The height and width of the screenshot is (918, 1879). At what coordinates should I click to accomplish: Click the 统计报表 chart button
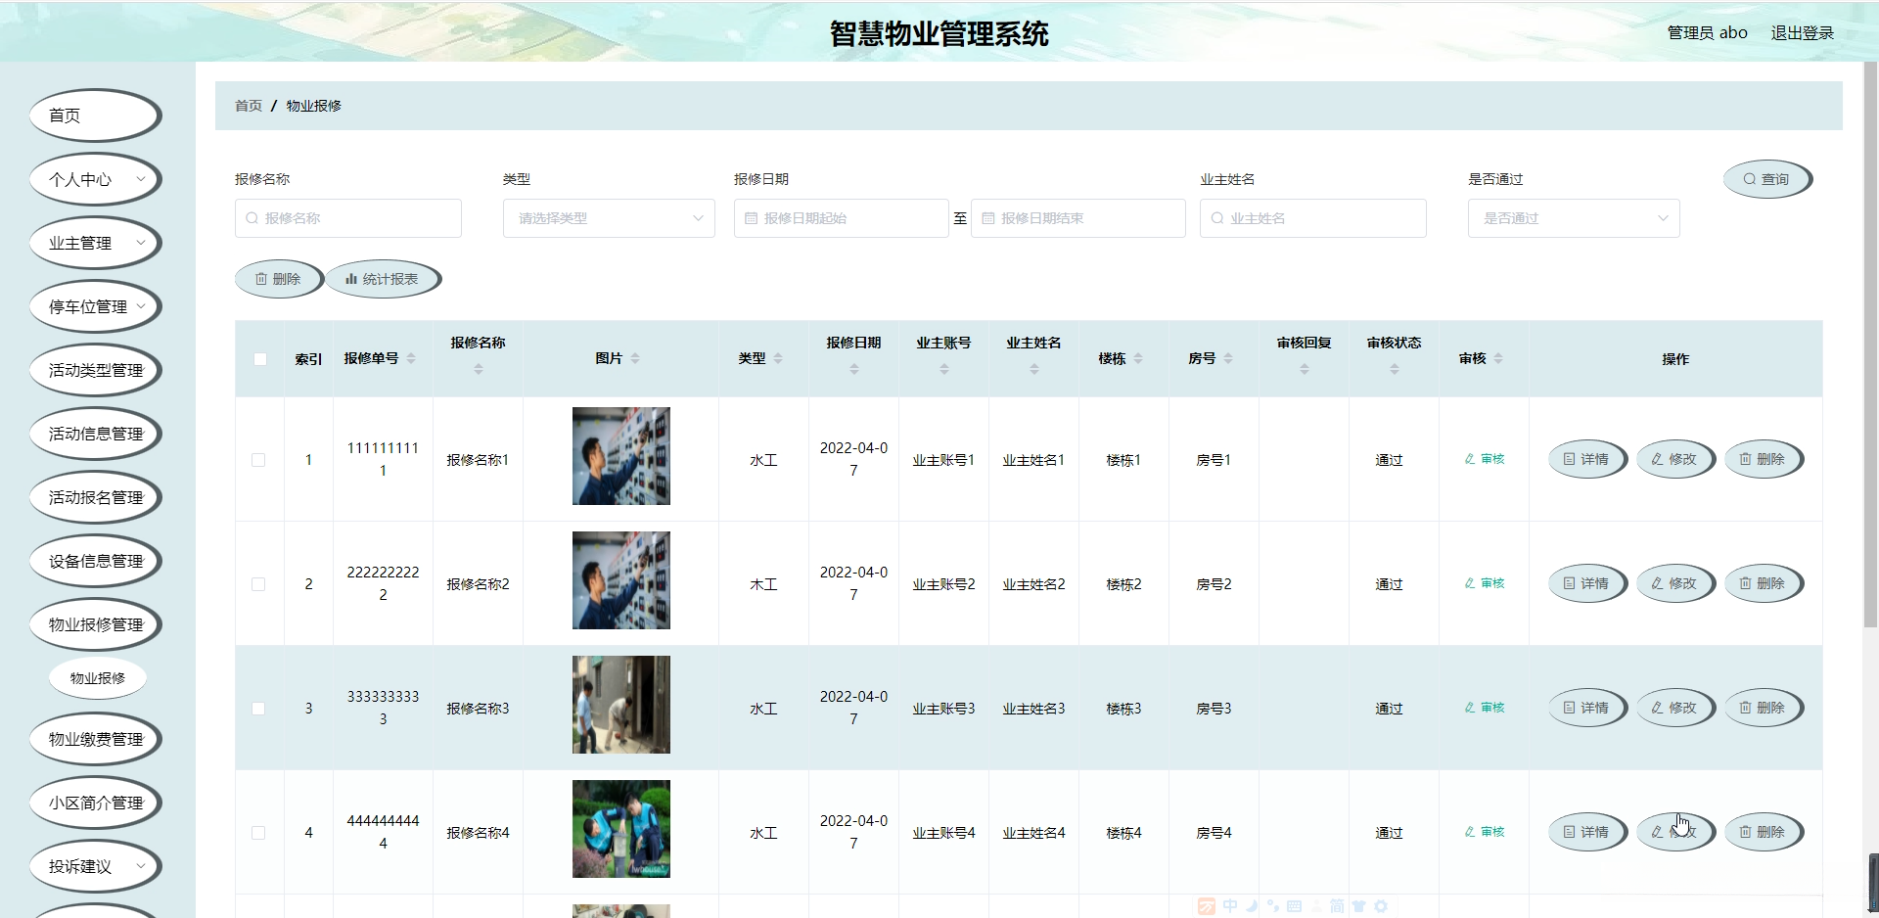tap(382, 279)
